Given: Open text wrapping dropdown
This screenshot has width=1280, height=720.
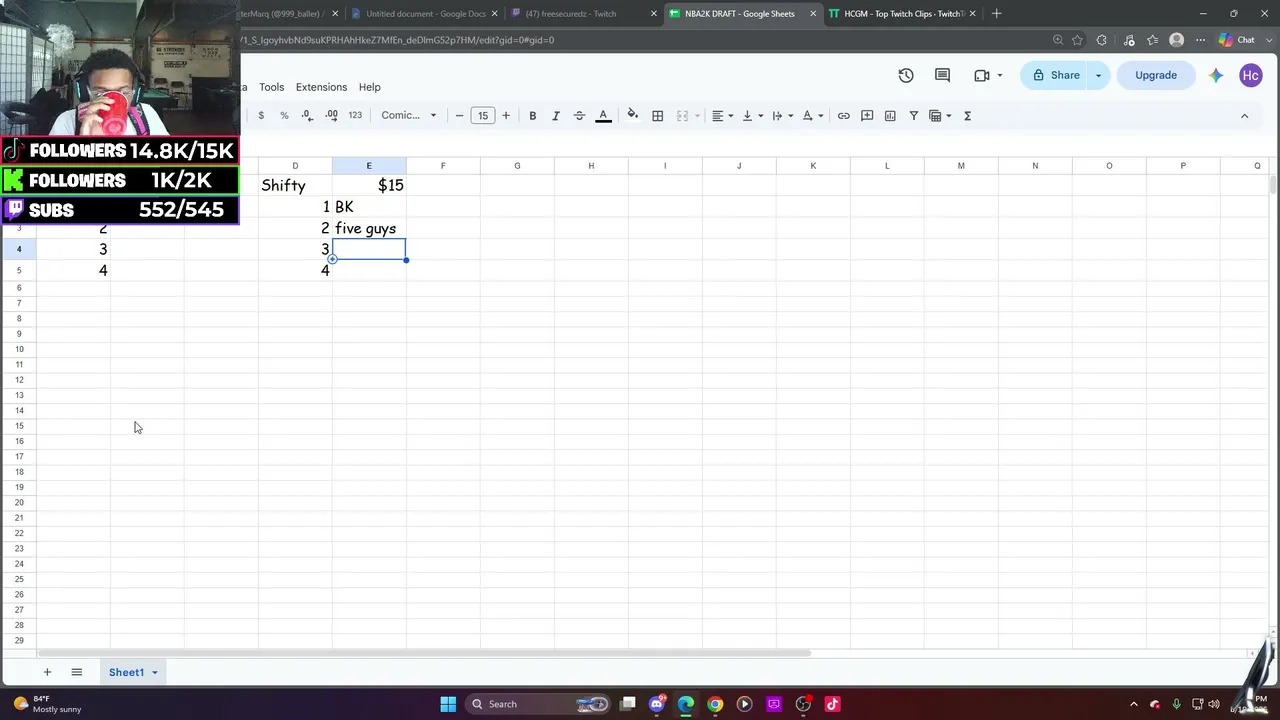Looking at the screenshot, I should pos(783,116).
